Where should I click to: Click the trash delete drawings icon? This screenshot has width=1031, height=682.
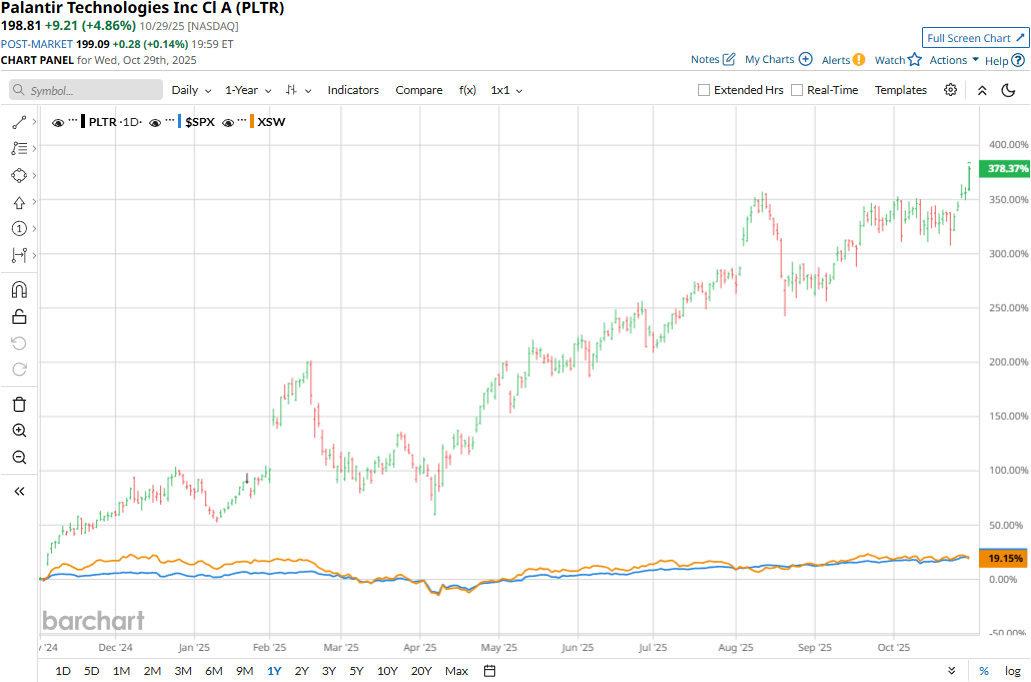pos(19,404)
